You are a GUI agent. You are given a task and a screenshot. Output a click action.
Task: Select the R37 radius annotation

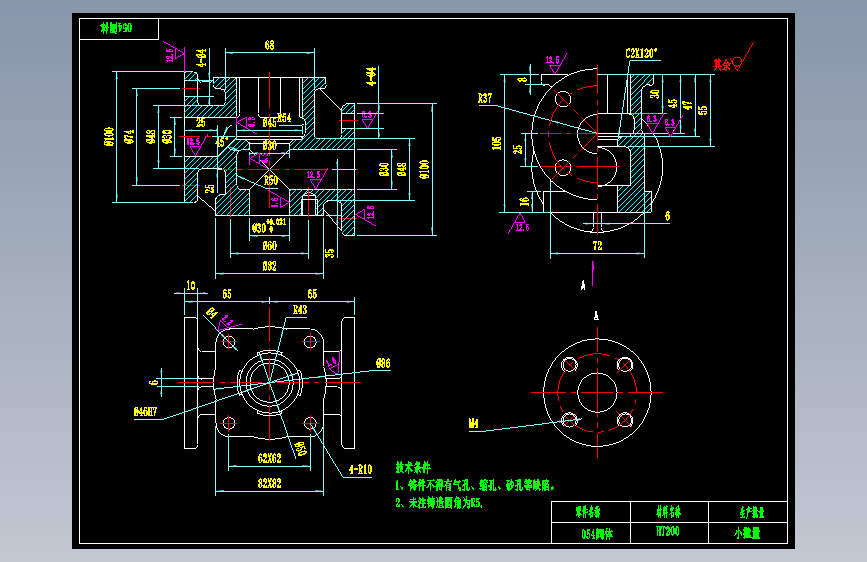[485, 98]
